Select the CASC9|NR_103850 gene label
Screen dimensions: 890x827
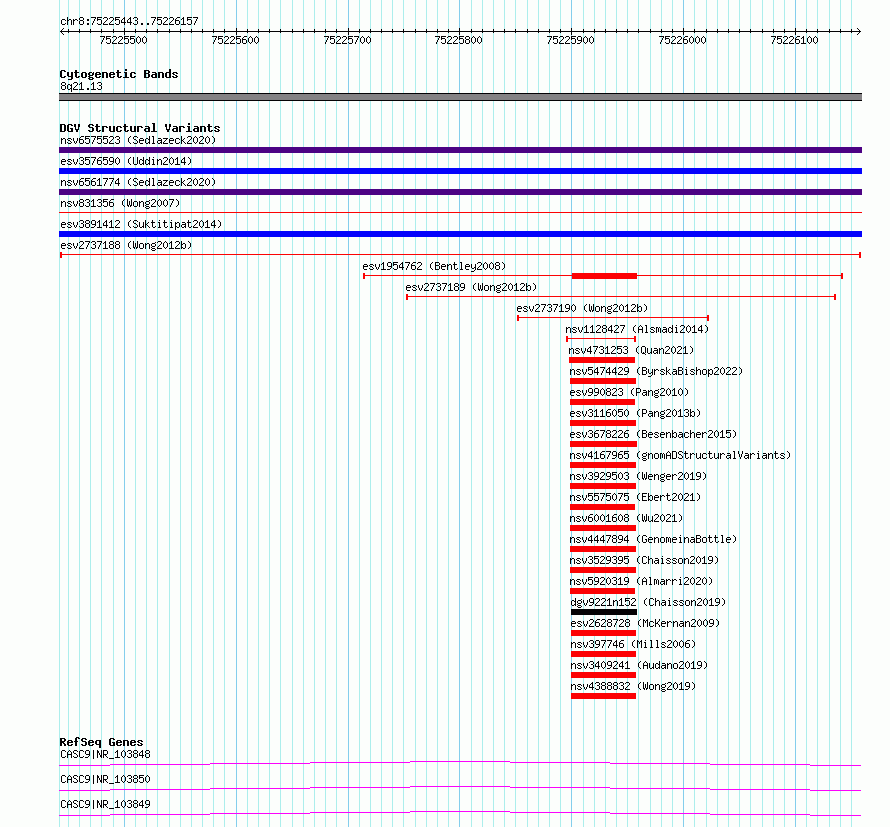click(x=105, y=779)
